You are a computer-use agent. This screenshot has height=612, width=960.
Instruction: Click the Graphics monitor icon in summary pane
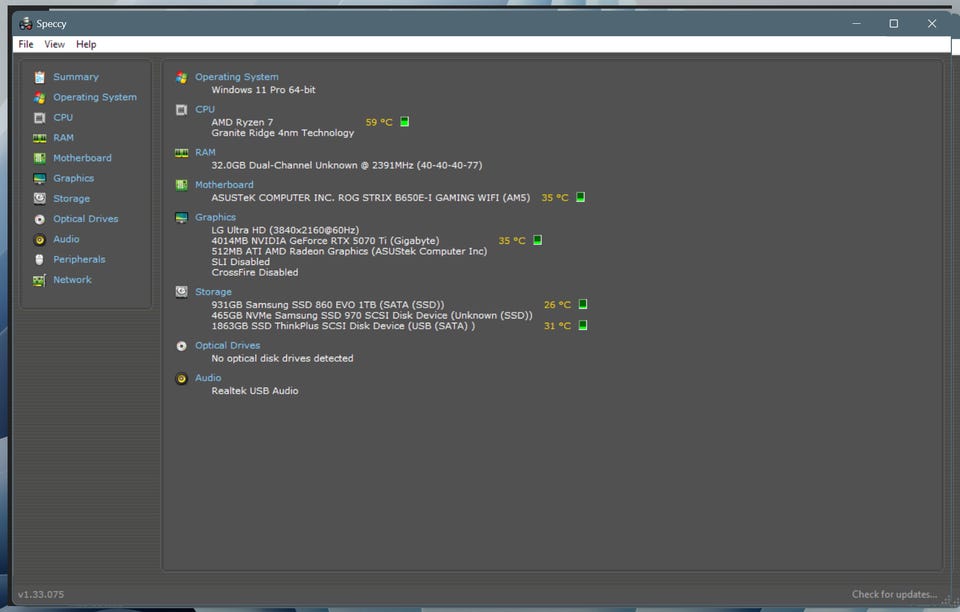pos(182,218)
